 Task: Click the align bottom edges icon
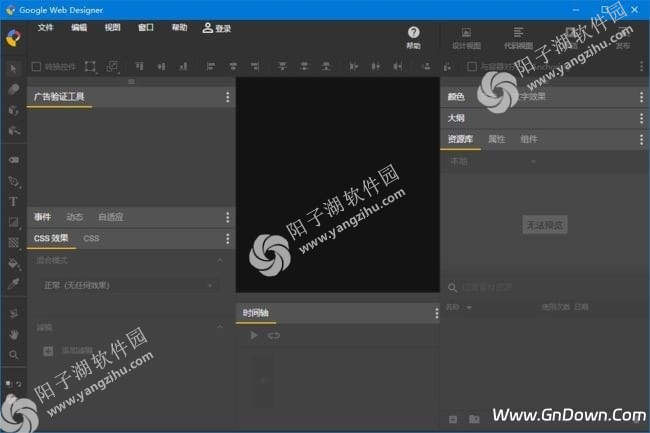point(183,66)
